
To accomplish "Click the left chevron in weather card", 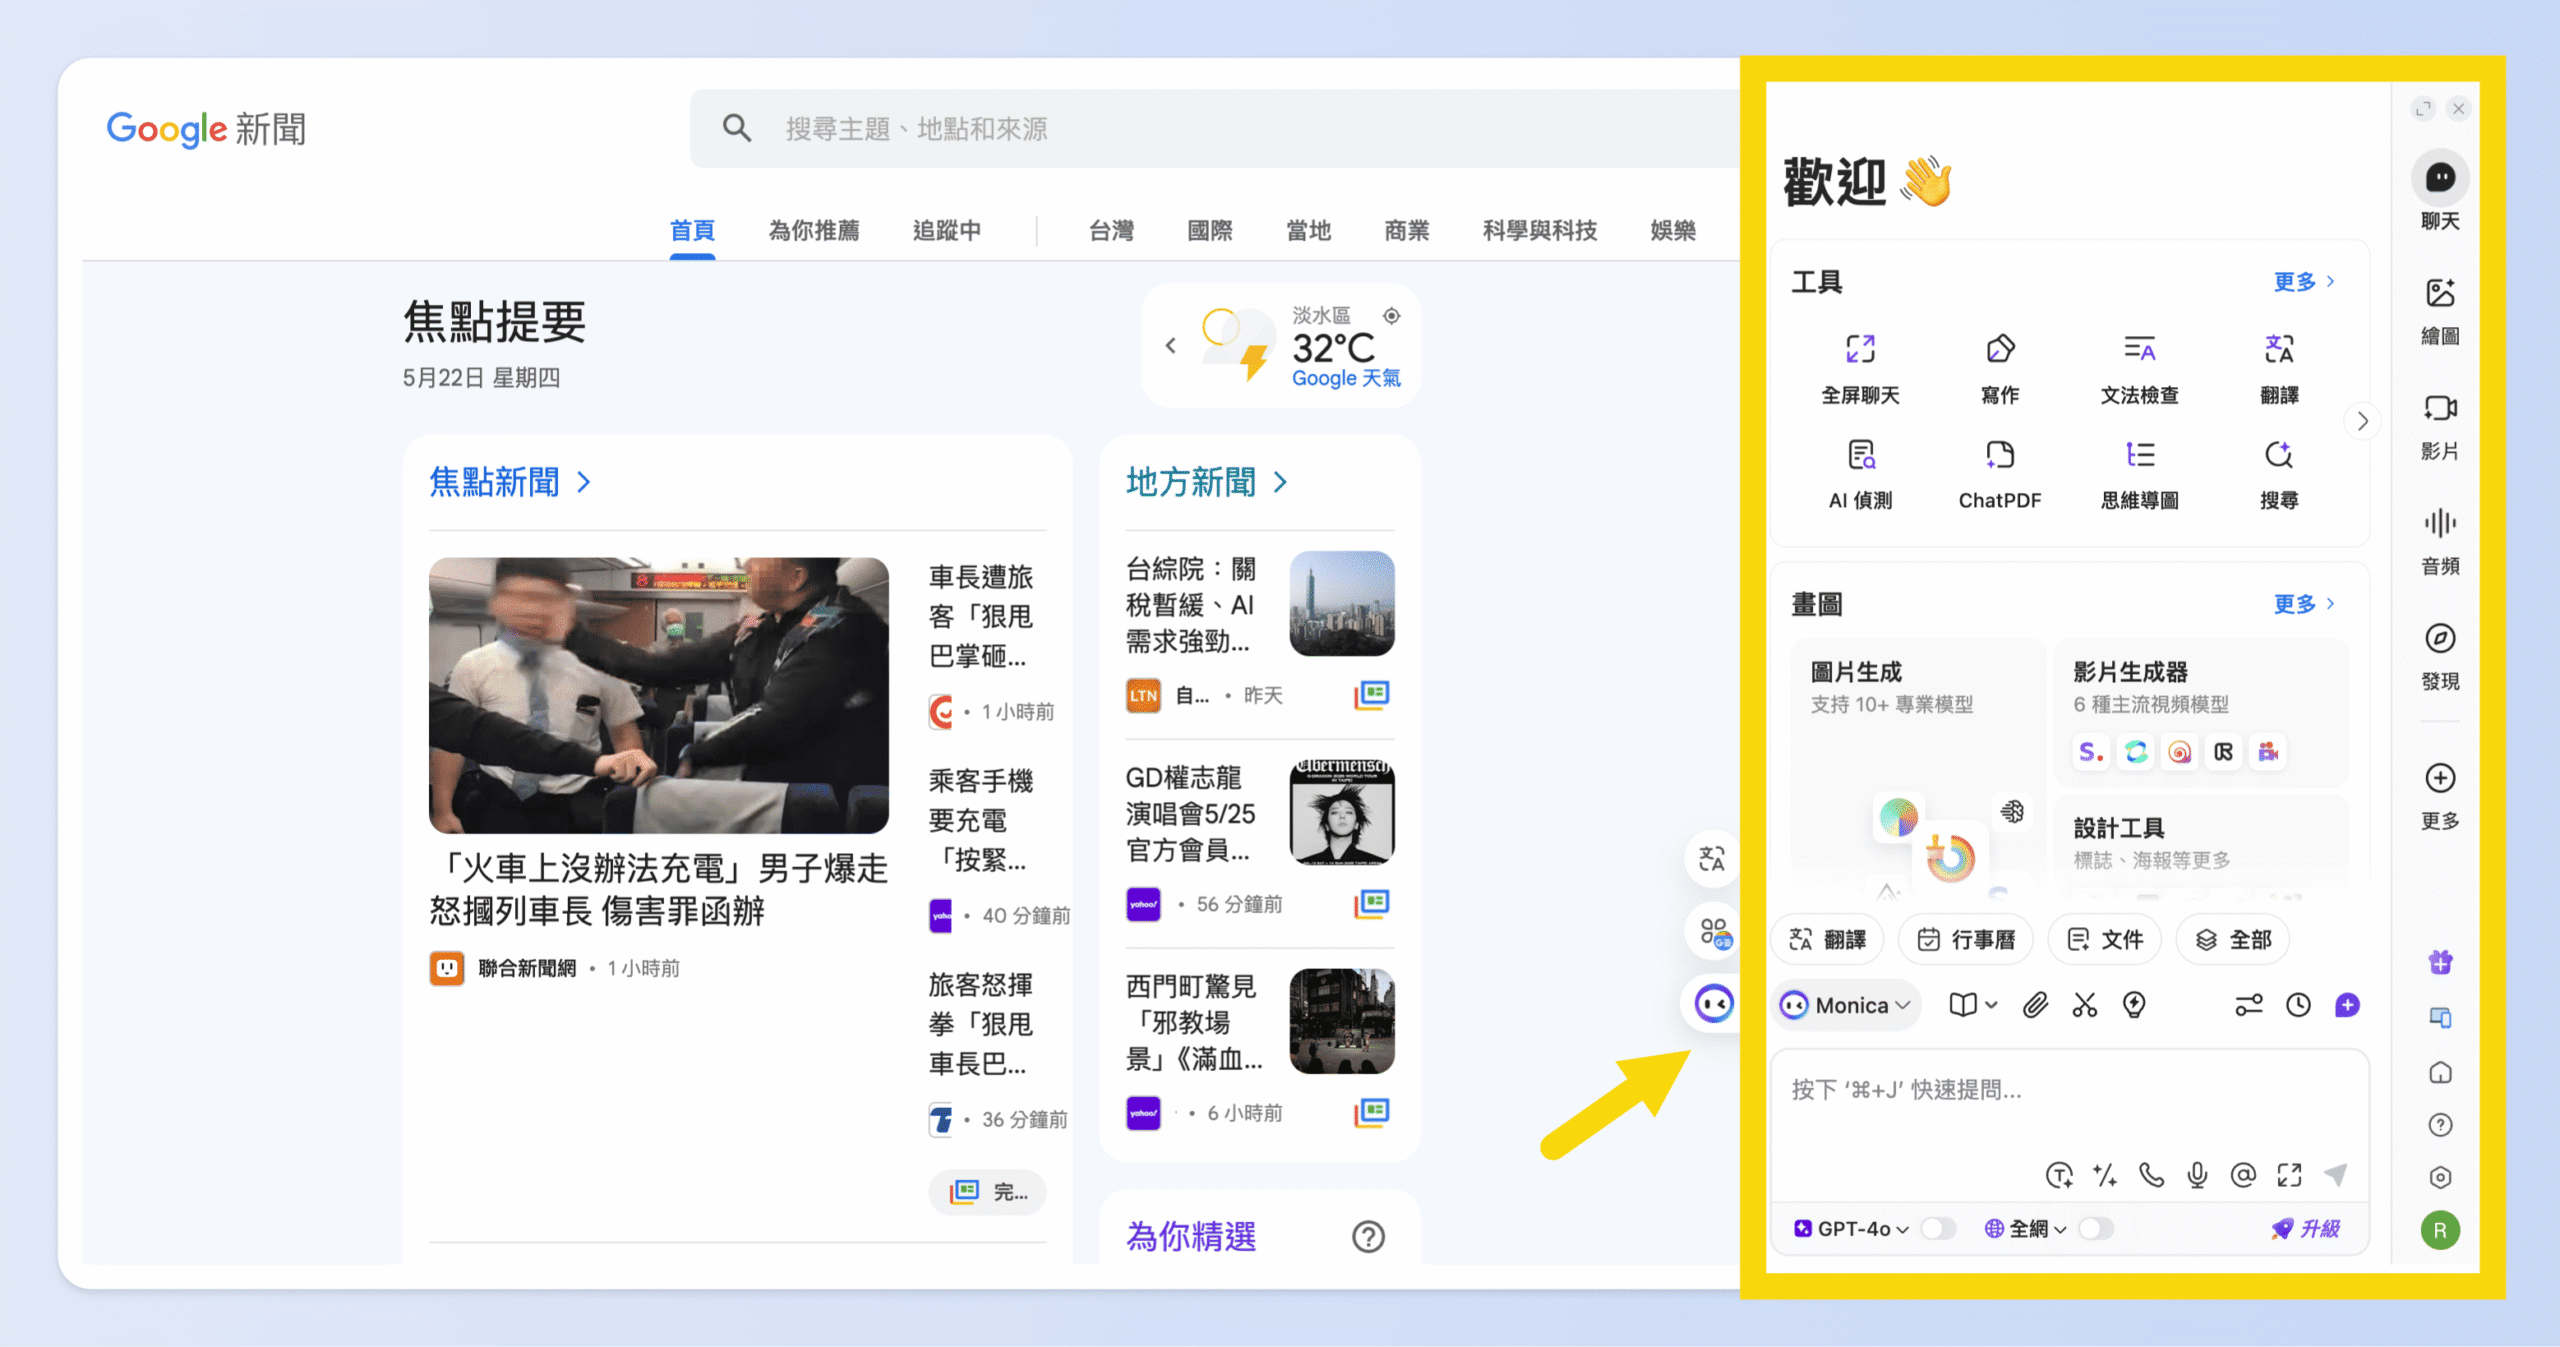I will [x=1170, y=346].
